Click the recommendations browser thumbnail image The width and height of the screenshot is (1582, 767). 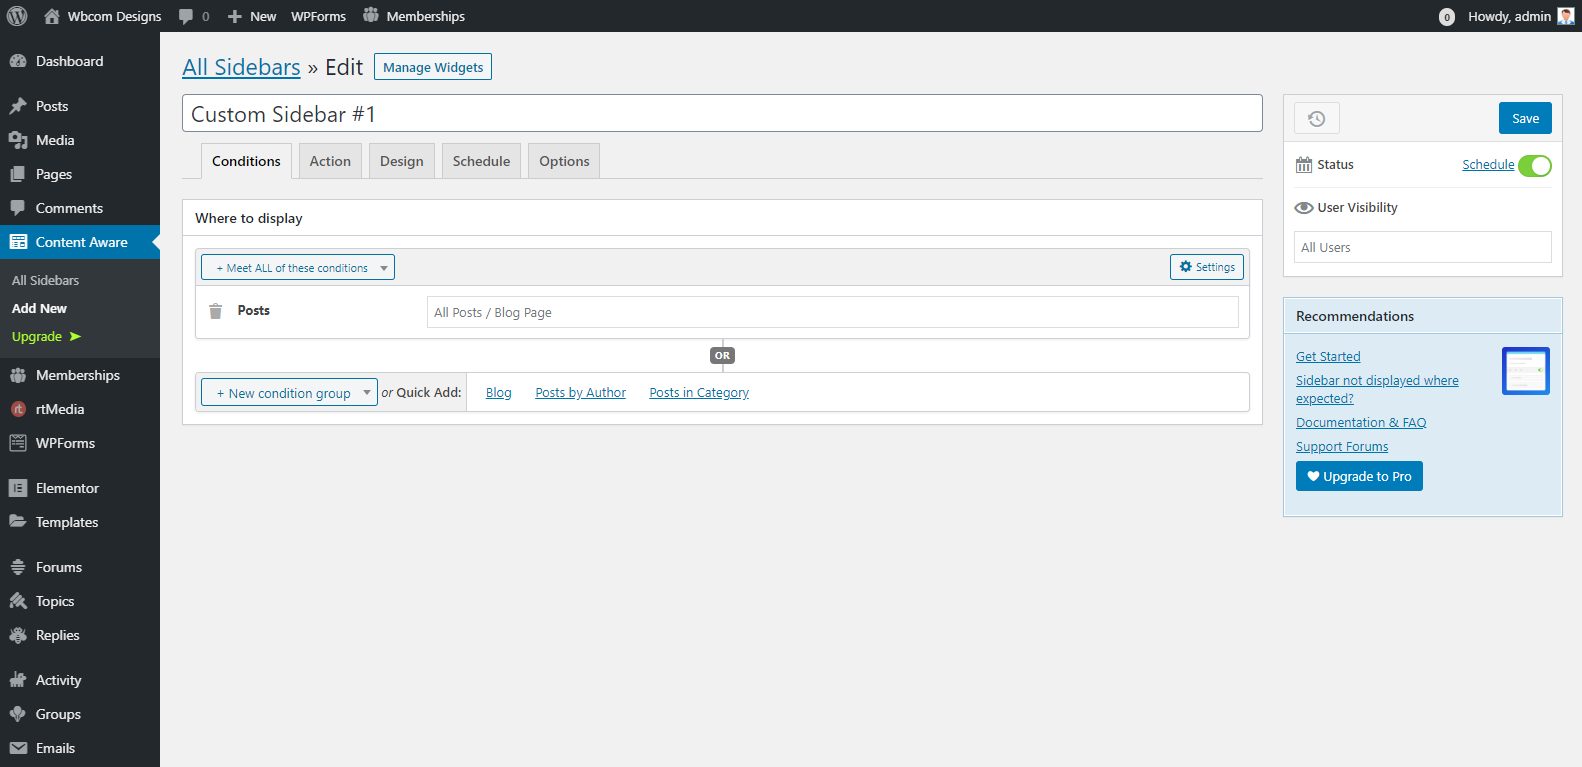coord(1526,371)
